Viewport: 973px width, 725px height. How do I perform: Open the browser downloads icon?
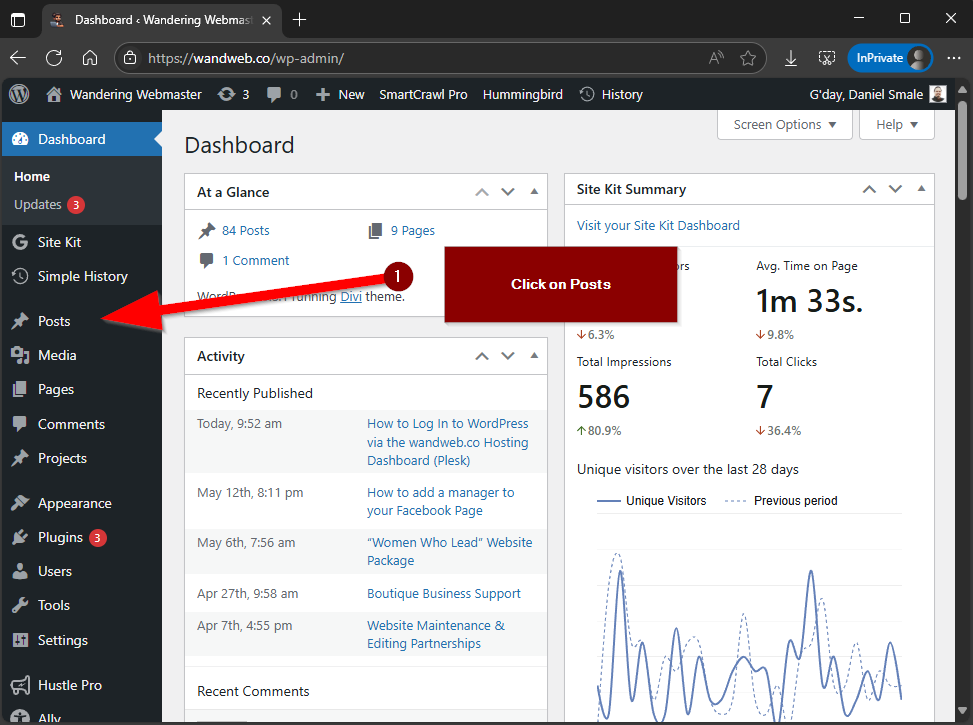coord(791,58)
